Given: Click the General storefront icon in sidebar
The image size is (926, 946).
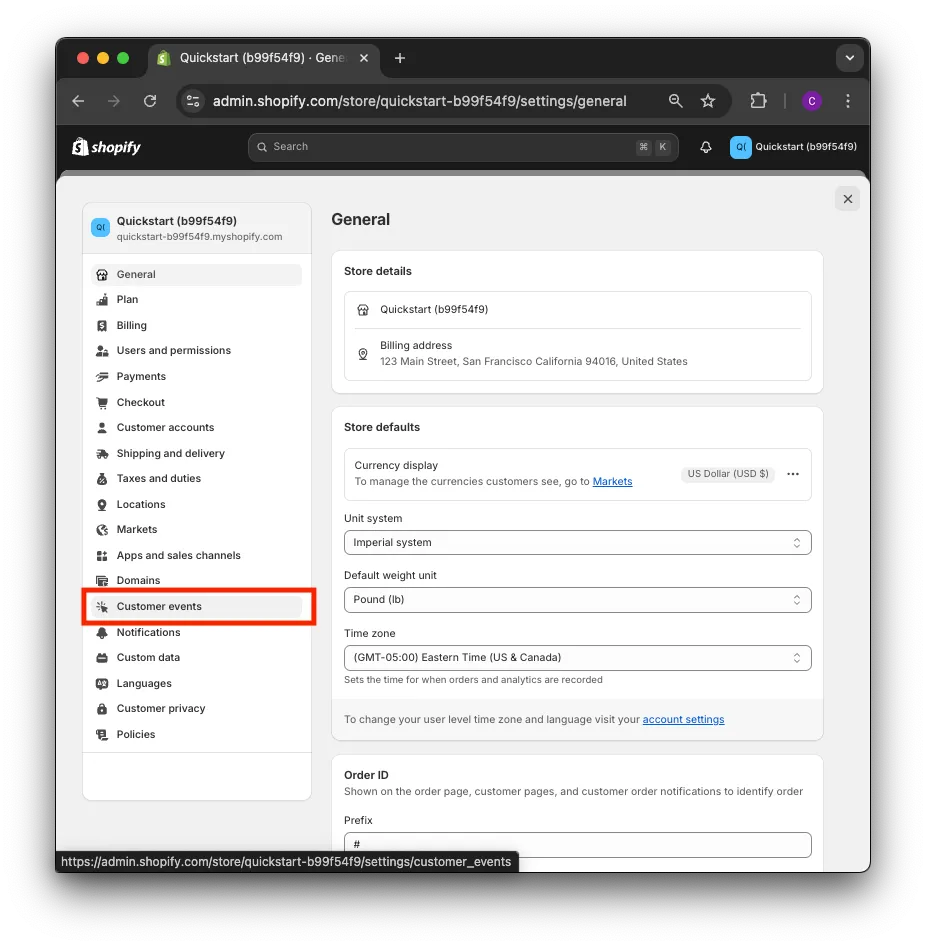Looking at the screenshot, I should coord(102,275).
